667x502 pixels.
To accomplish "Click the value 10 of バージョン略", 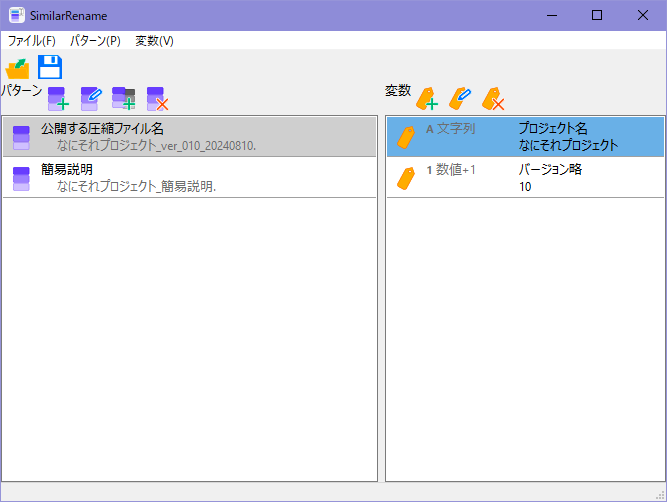I will (525, 187).
